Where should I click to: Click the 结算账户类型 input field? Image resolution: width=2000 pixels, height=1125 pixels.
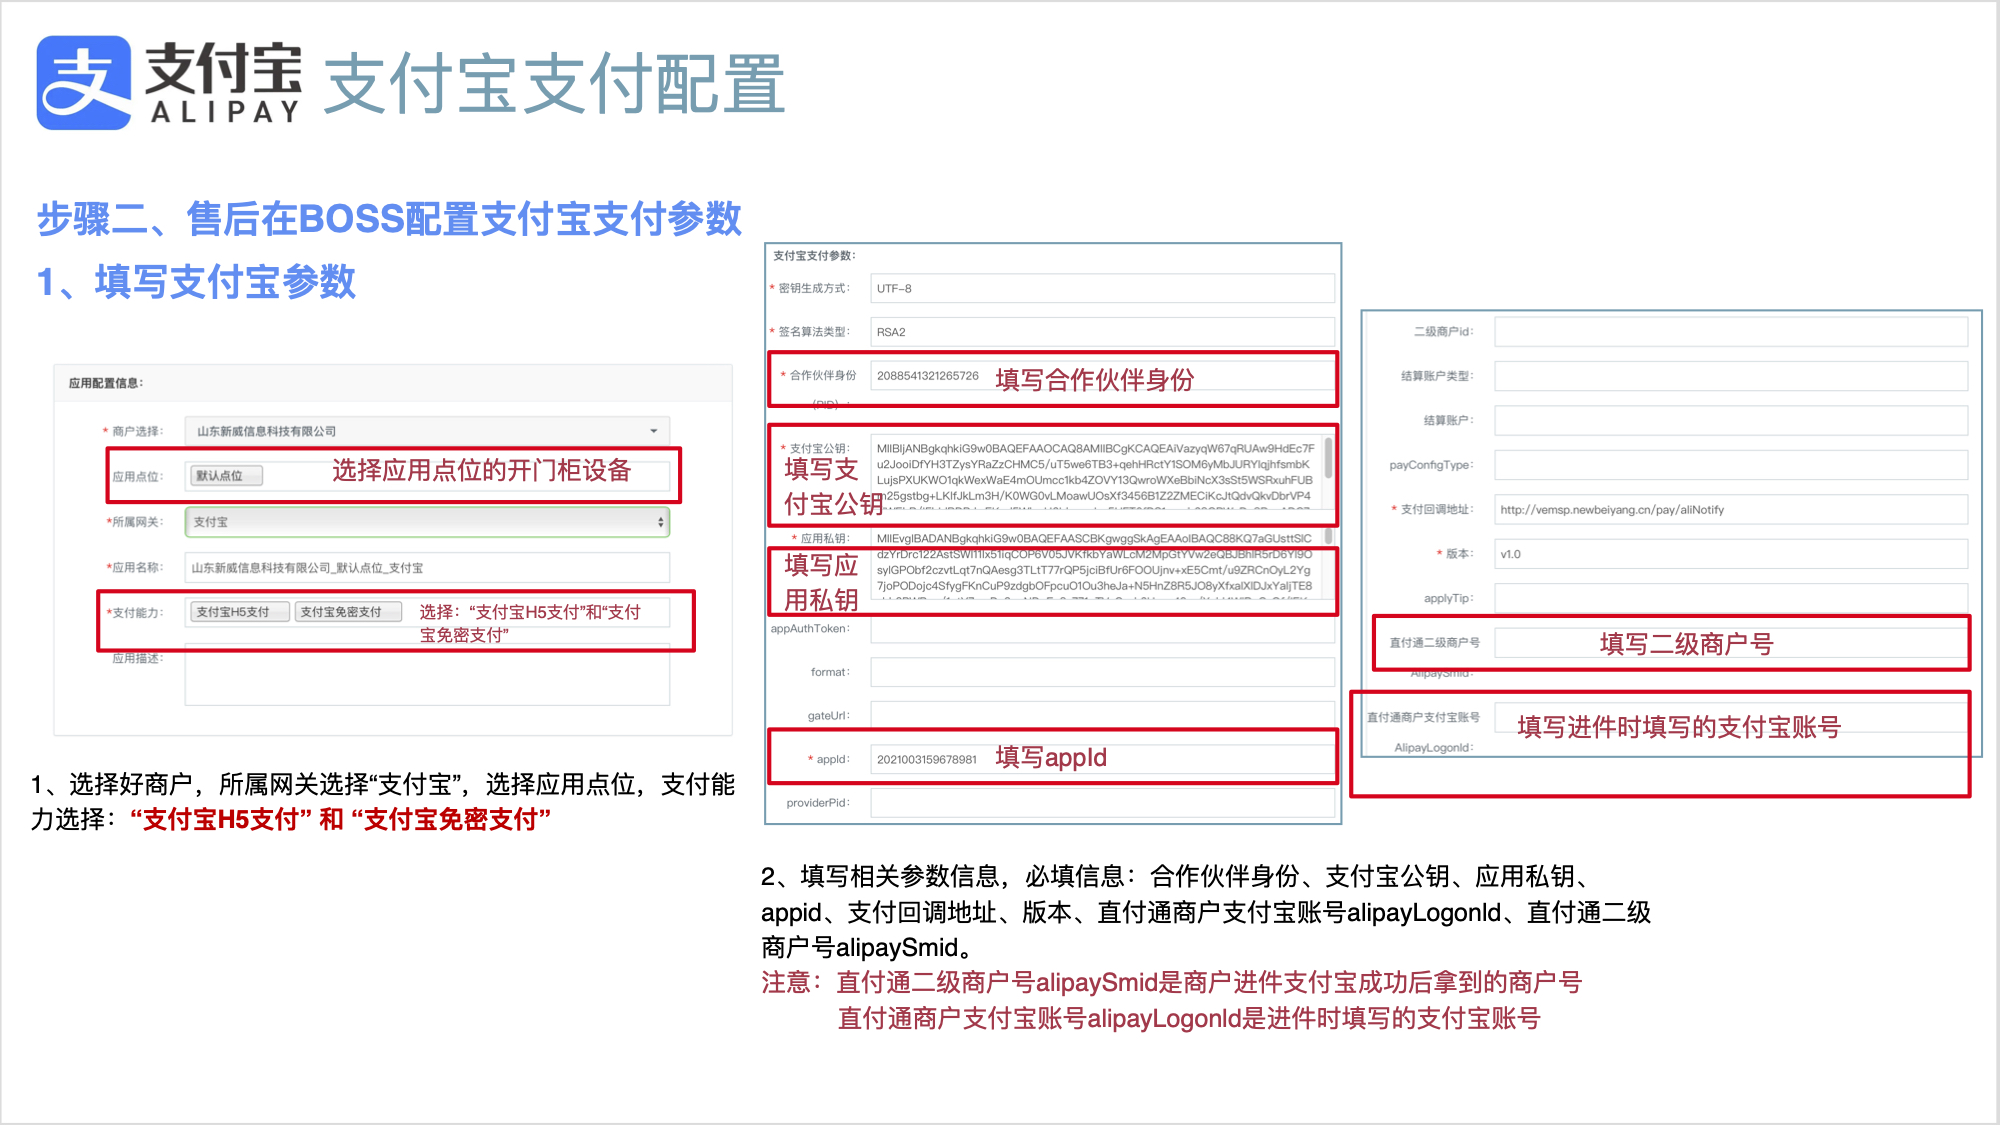[1731, 376]
